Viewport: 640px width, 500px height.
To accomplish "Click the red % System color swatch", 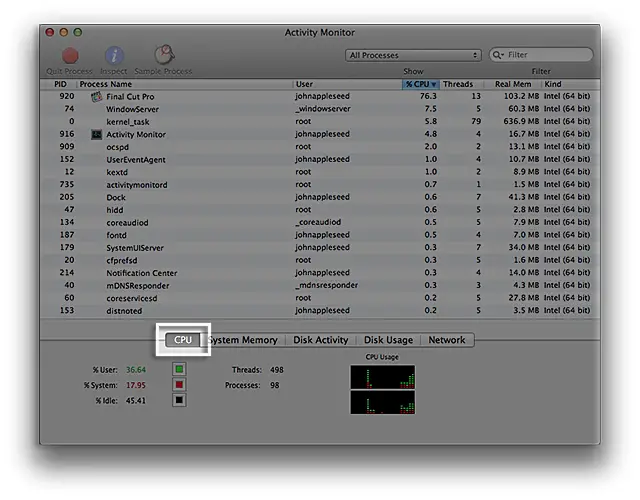I will click(x=179, y=385).
